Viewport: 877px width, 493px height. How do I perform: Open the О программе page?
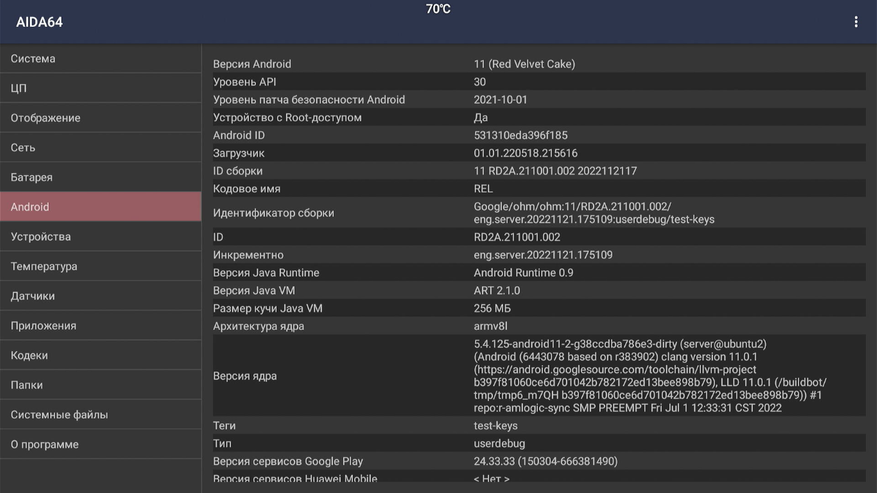(100, 444)
